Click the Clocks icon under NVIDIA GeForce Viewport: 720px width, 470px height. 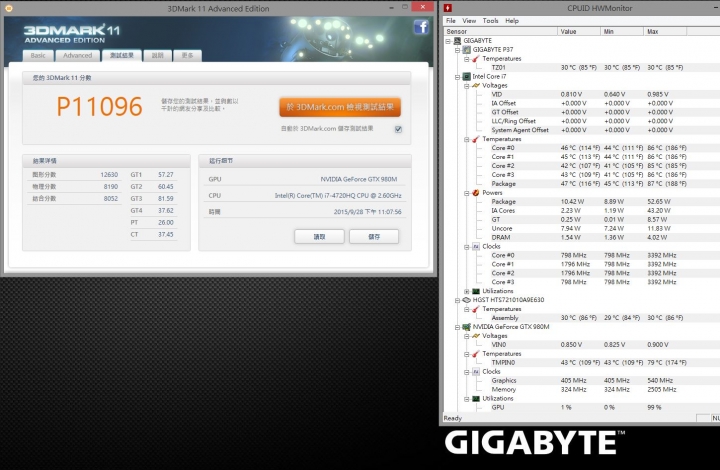[476, 372]
